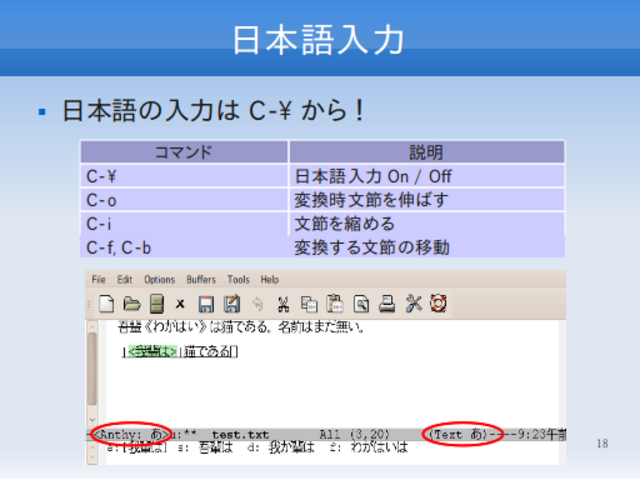This screenshot has width=640, height=480.
Task: Open the File menu
Action: [x=98, y=280]
